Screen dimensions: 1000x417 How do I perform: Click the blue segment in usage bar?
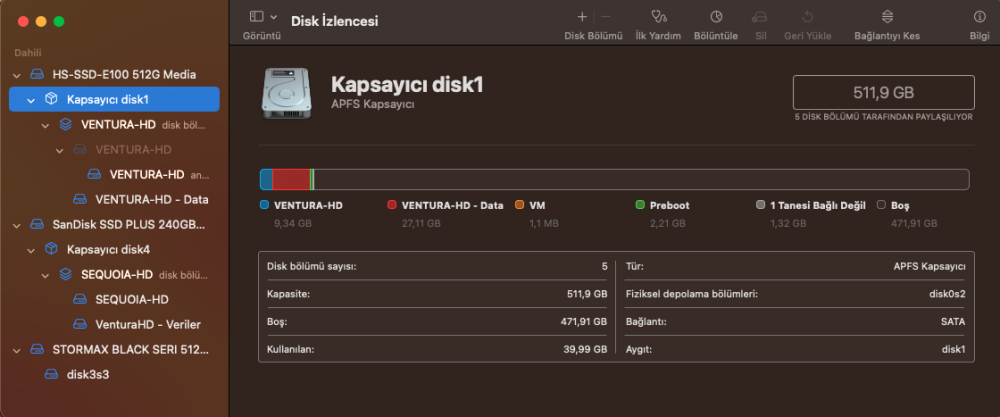267,179
